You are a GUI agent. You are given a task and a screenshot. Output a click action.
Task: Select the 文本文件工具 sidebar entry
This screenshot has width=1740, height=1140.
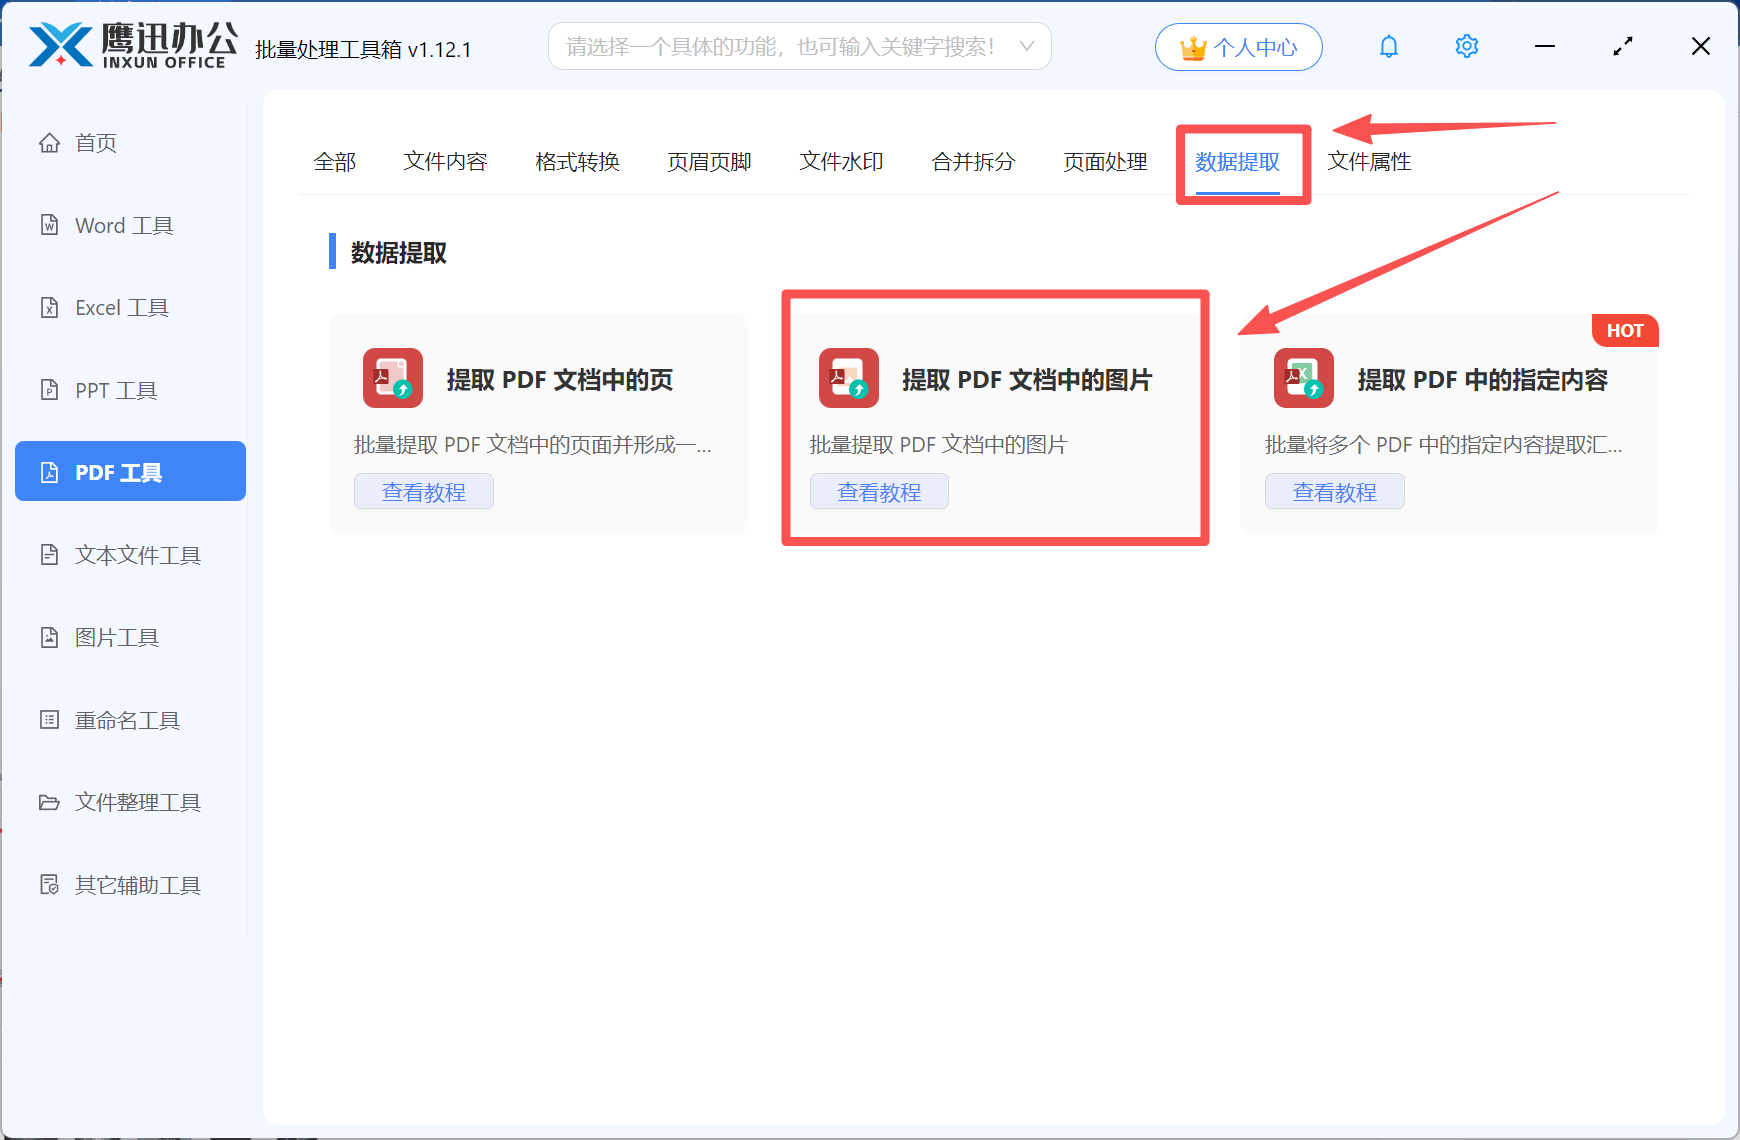coord(136,555)
